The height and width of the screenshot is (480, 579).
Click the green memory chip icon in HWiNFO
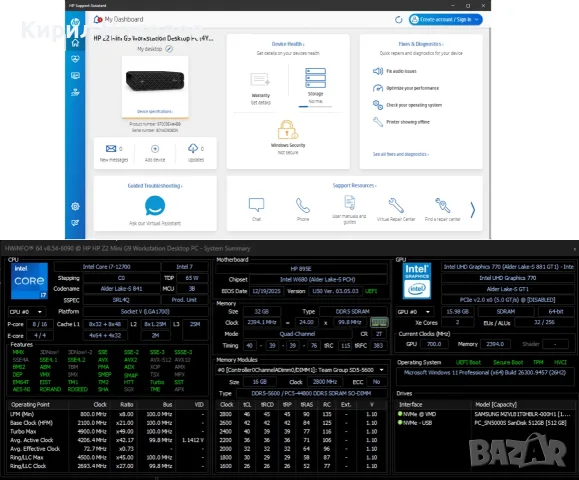[x=379, y=322]
